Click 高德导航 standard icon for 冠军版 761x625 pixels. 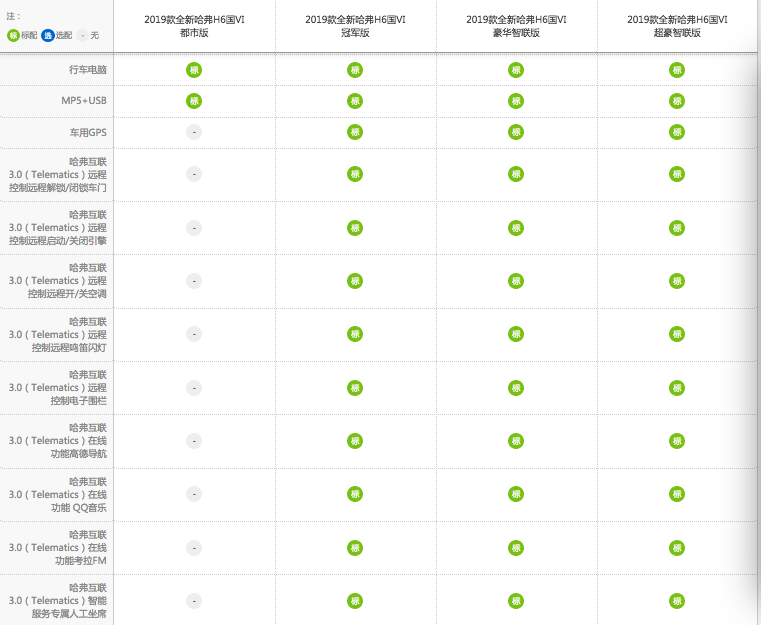[x=355, y=441]
